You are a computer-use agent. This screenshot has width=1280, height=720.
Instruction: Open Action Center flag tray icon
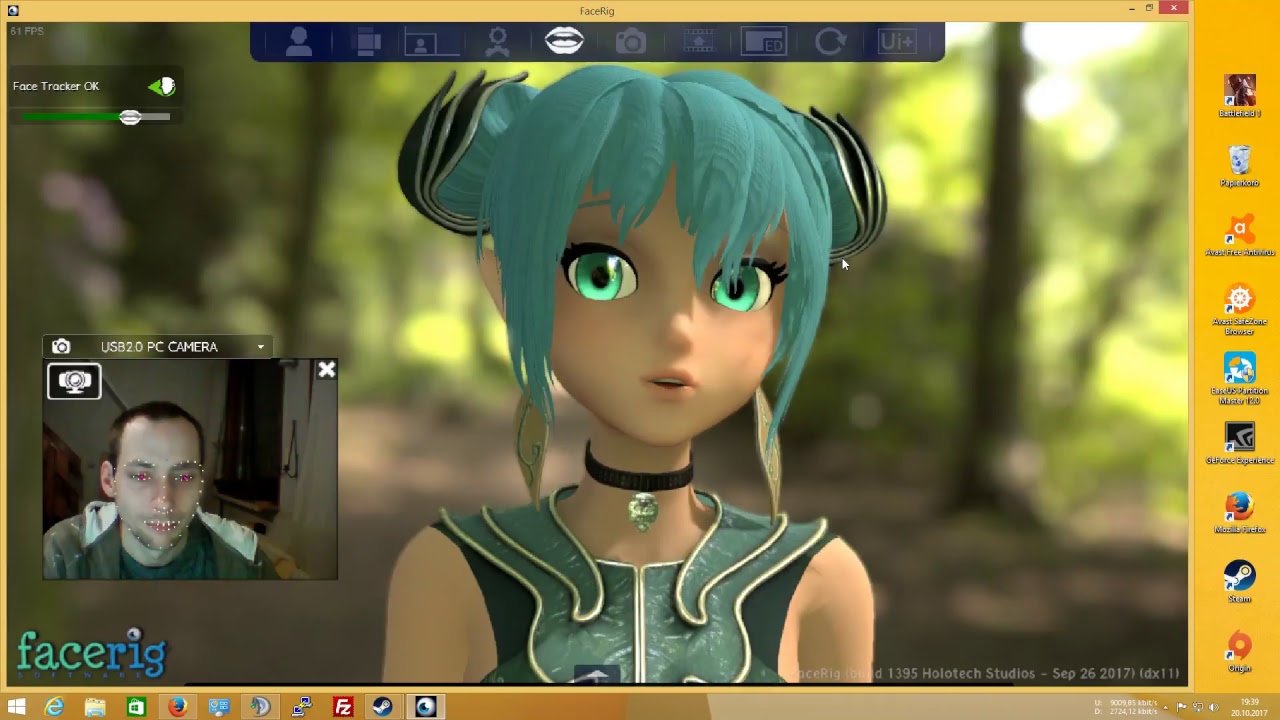1182,708
